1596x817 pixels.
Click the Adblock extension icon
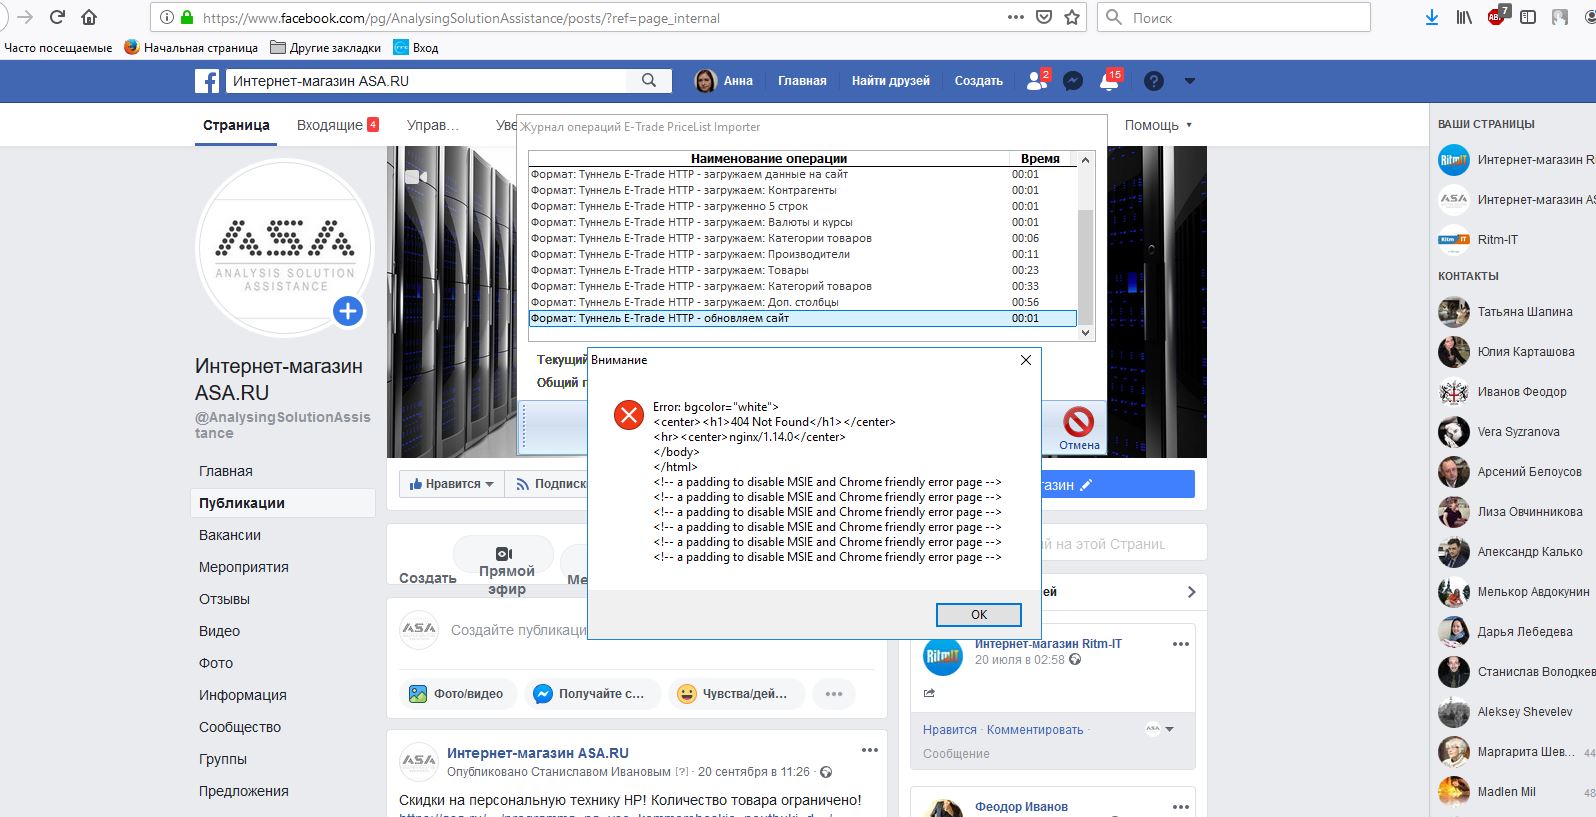1497,16
